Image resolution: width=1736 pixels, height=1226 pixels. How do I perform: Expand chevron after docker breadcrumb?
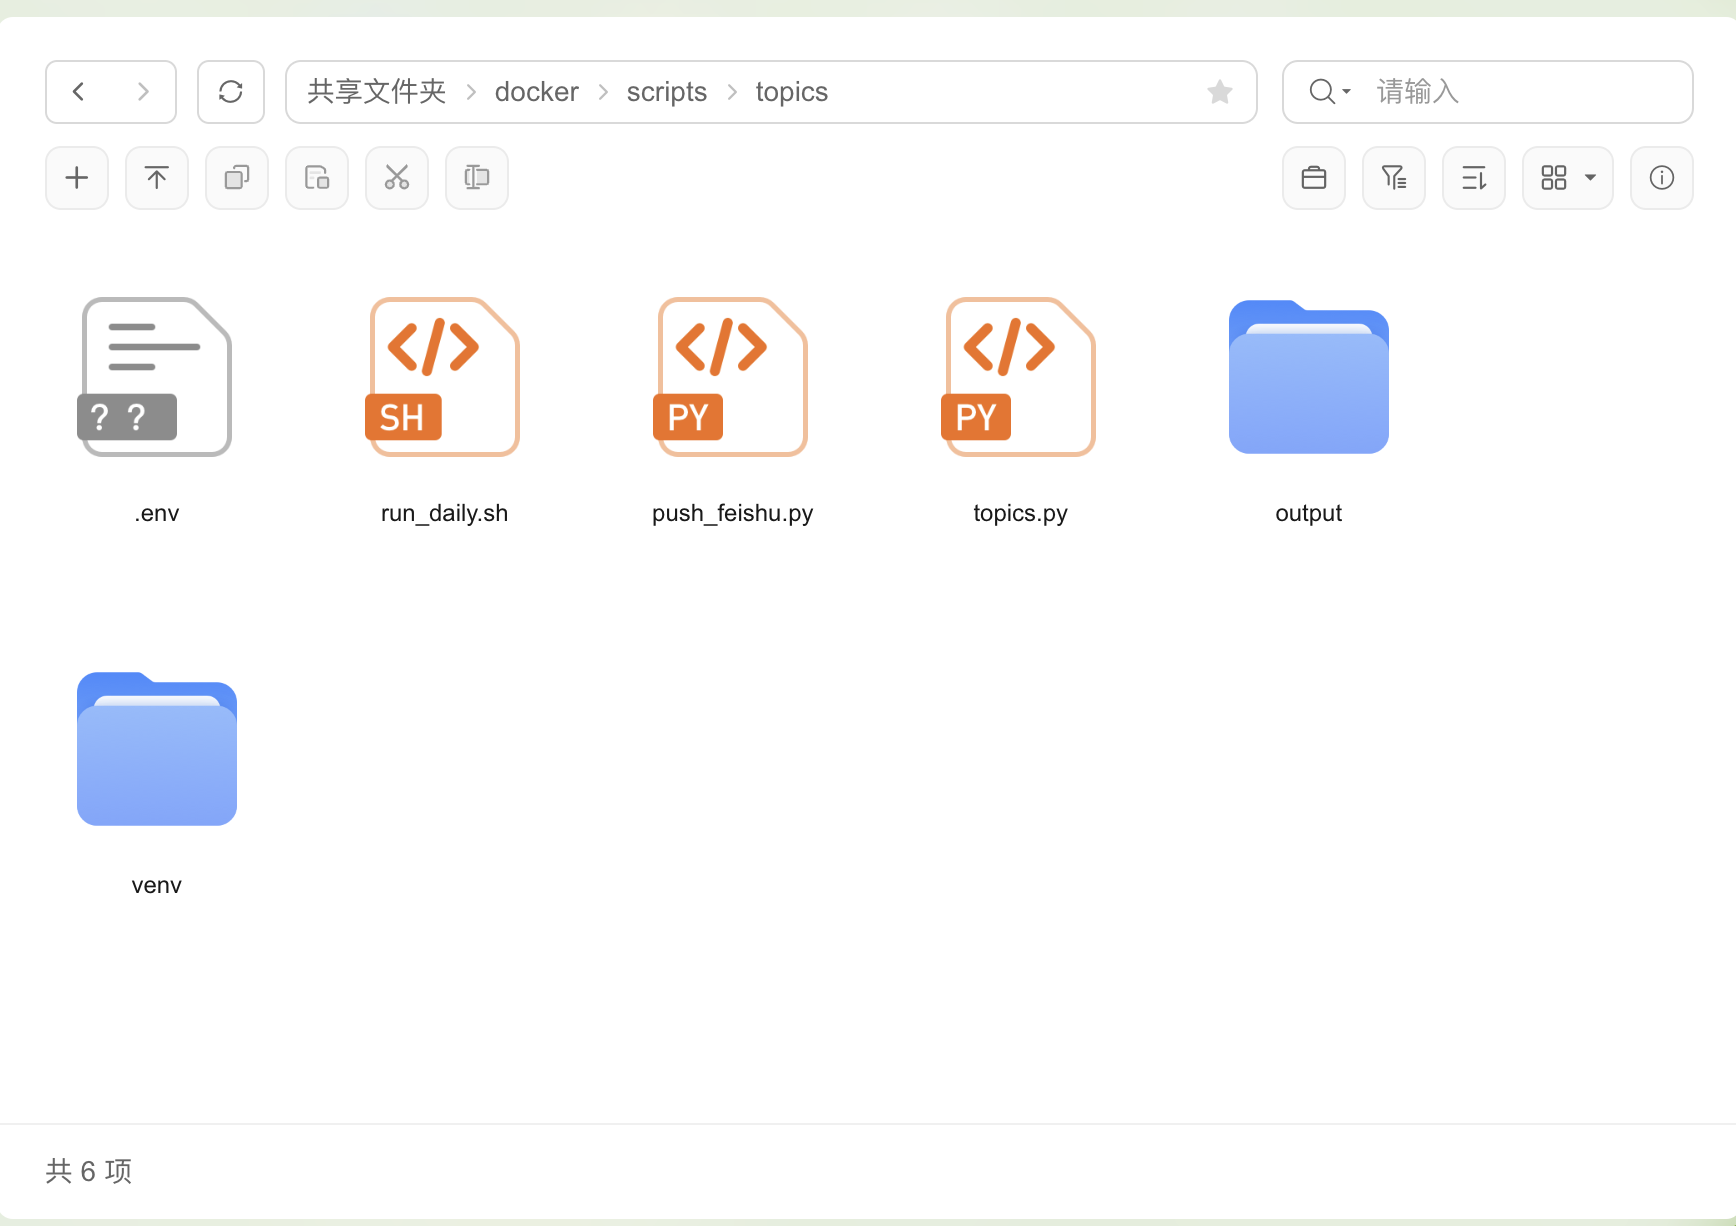tap(603, 92)
